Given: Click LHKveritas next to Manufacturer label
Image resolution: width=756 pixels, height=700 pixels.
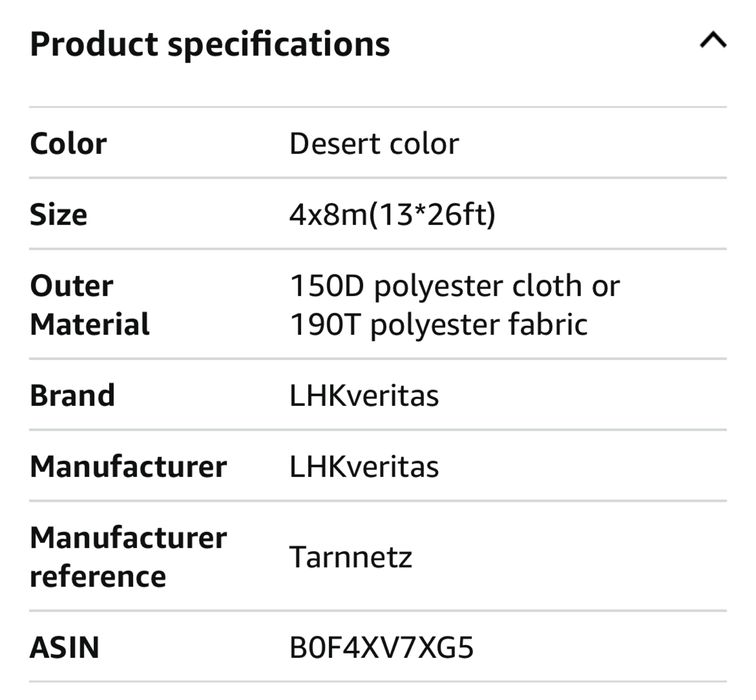Looking at the screenshot, I should click(x=364, y=466).
